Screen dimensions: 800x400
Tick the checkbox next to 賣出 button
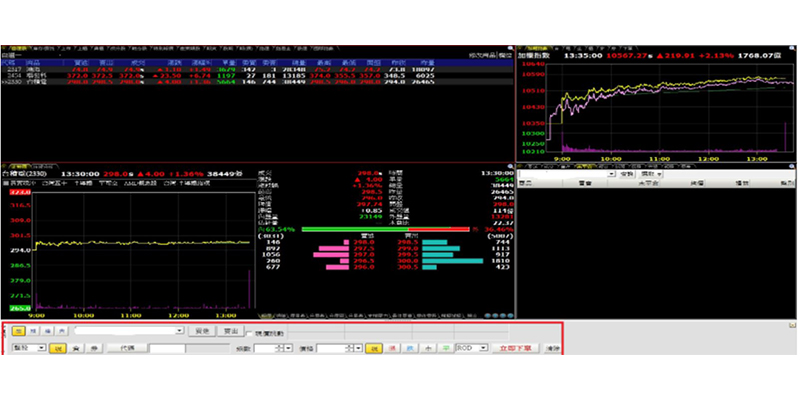point(249,334)
